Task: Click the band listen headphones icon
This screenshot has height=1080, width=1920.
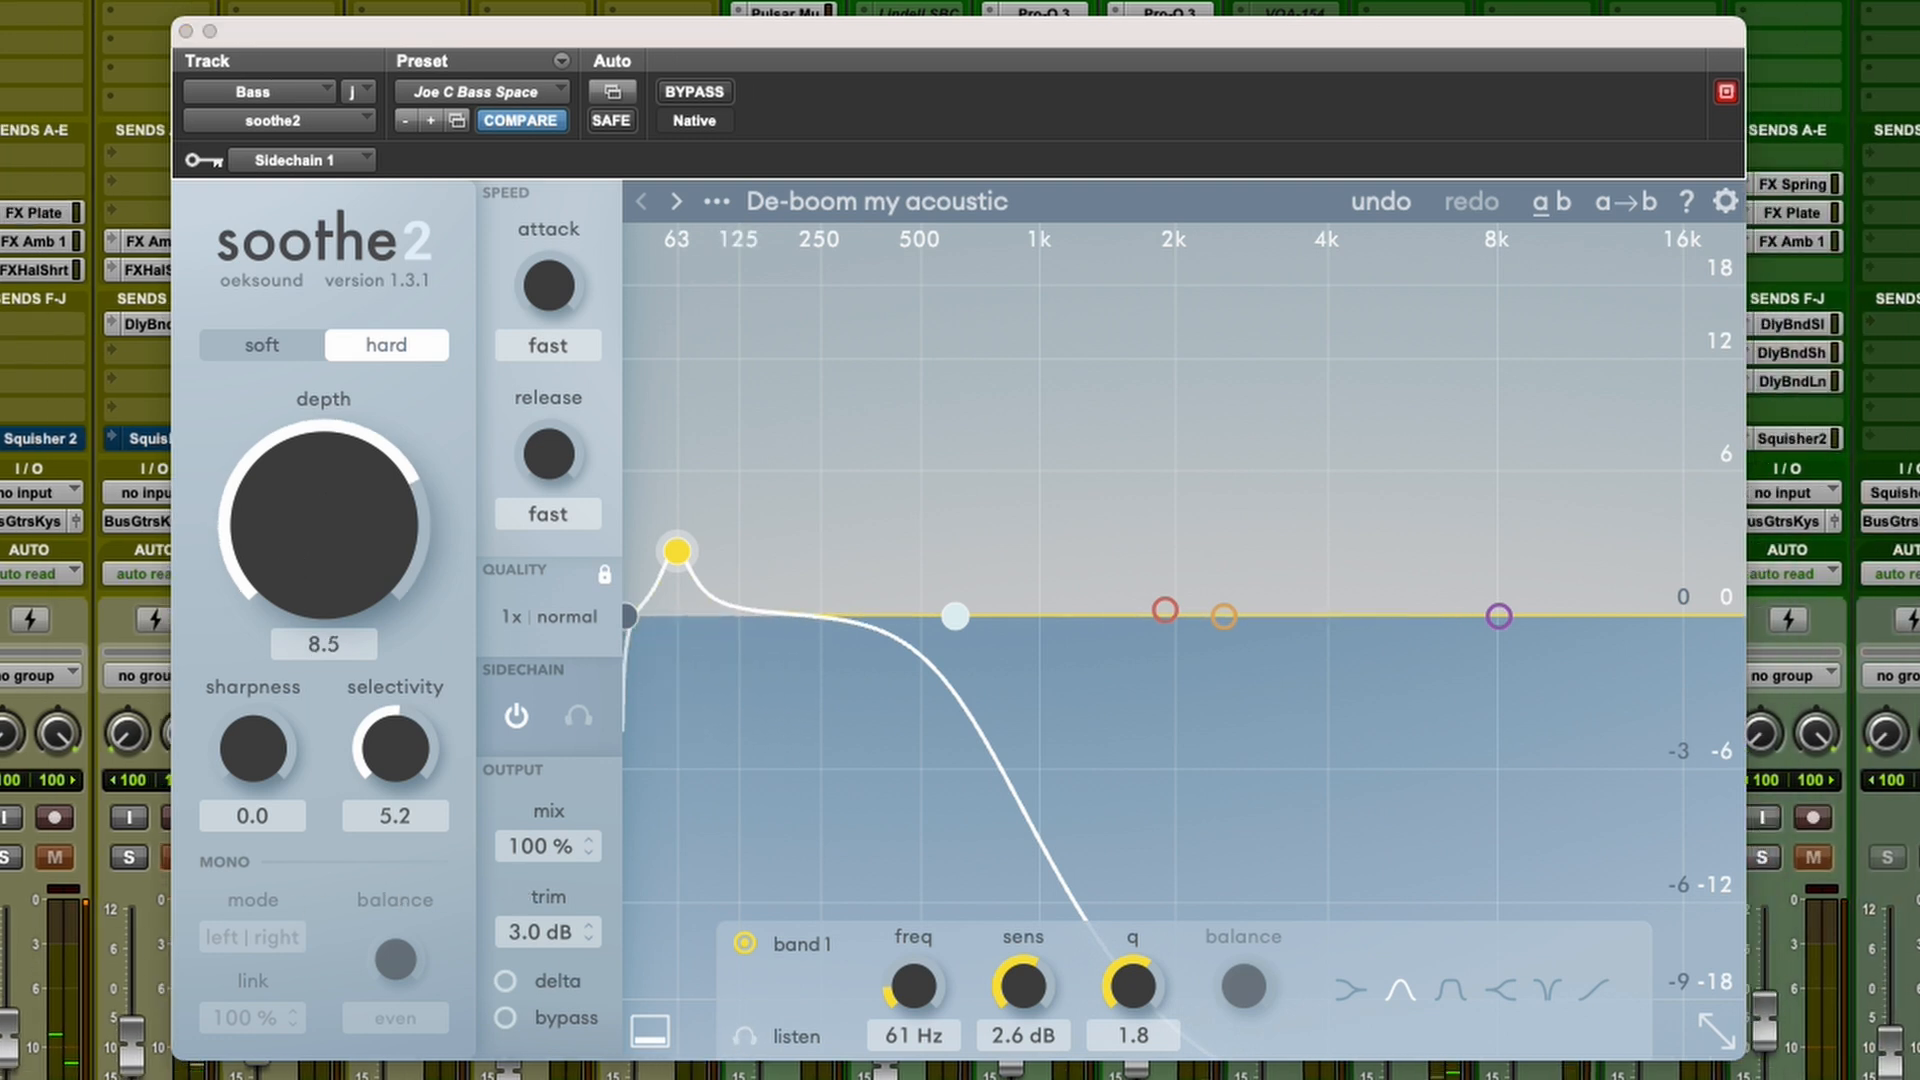Action: [x=744, y=1036]
